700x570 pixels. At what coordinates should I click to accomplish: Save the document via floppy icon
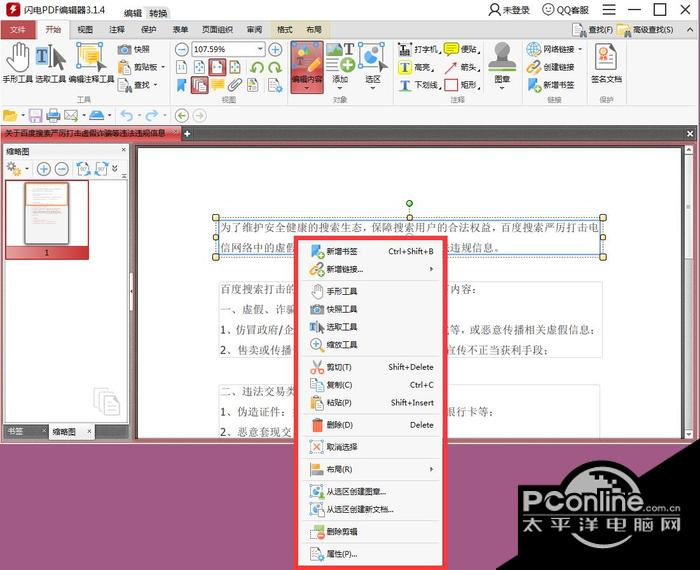[x=36, y=116]
